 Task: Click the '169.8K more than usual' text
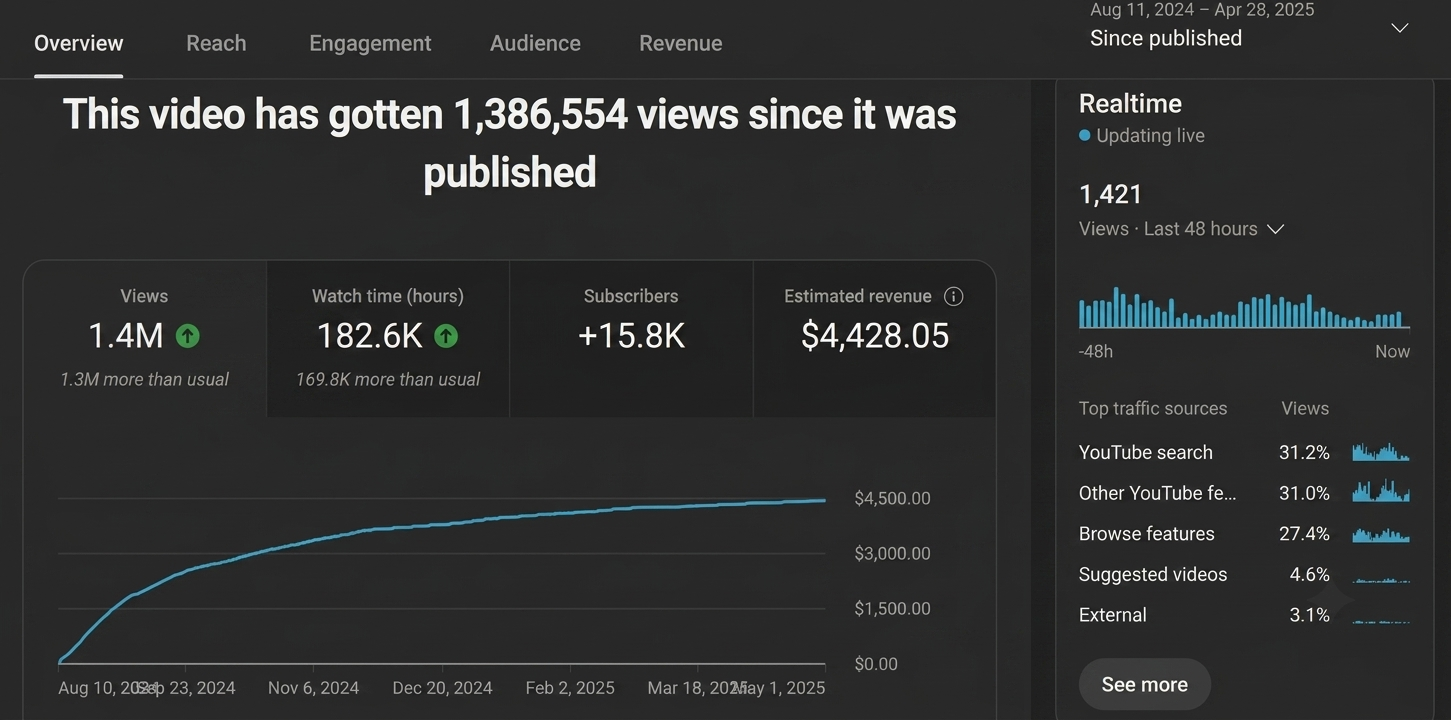point(388,379)
